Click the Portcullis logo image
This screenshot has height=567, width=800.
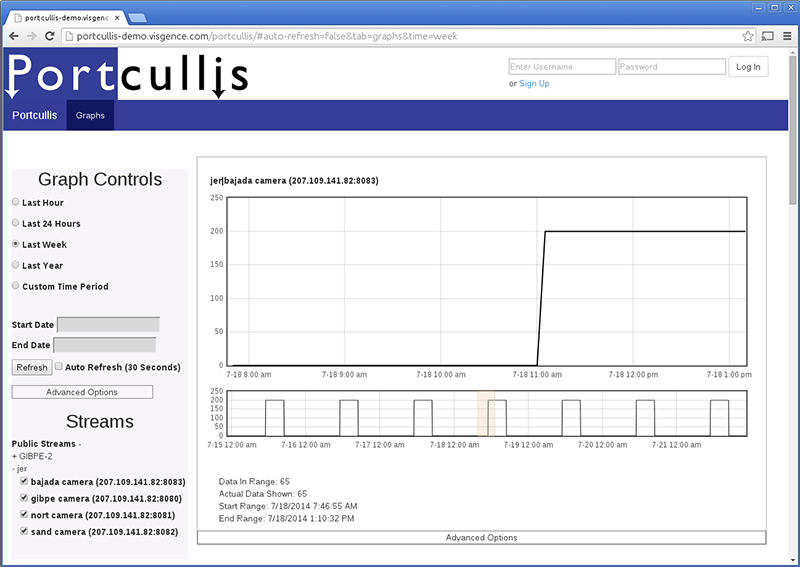pos(127,74)
